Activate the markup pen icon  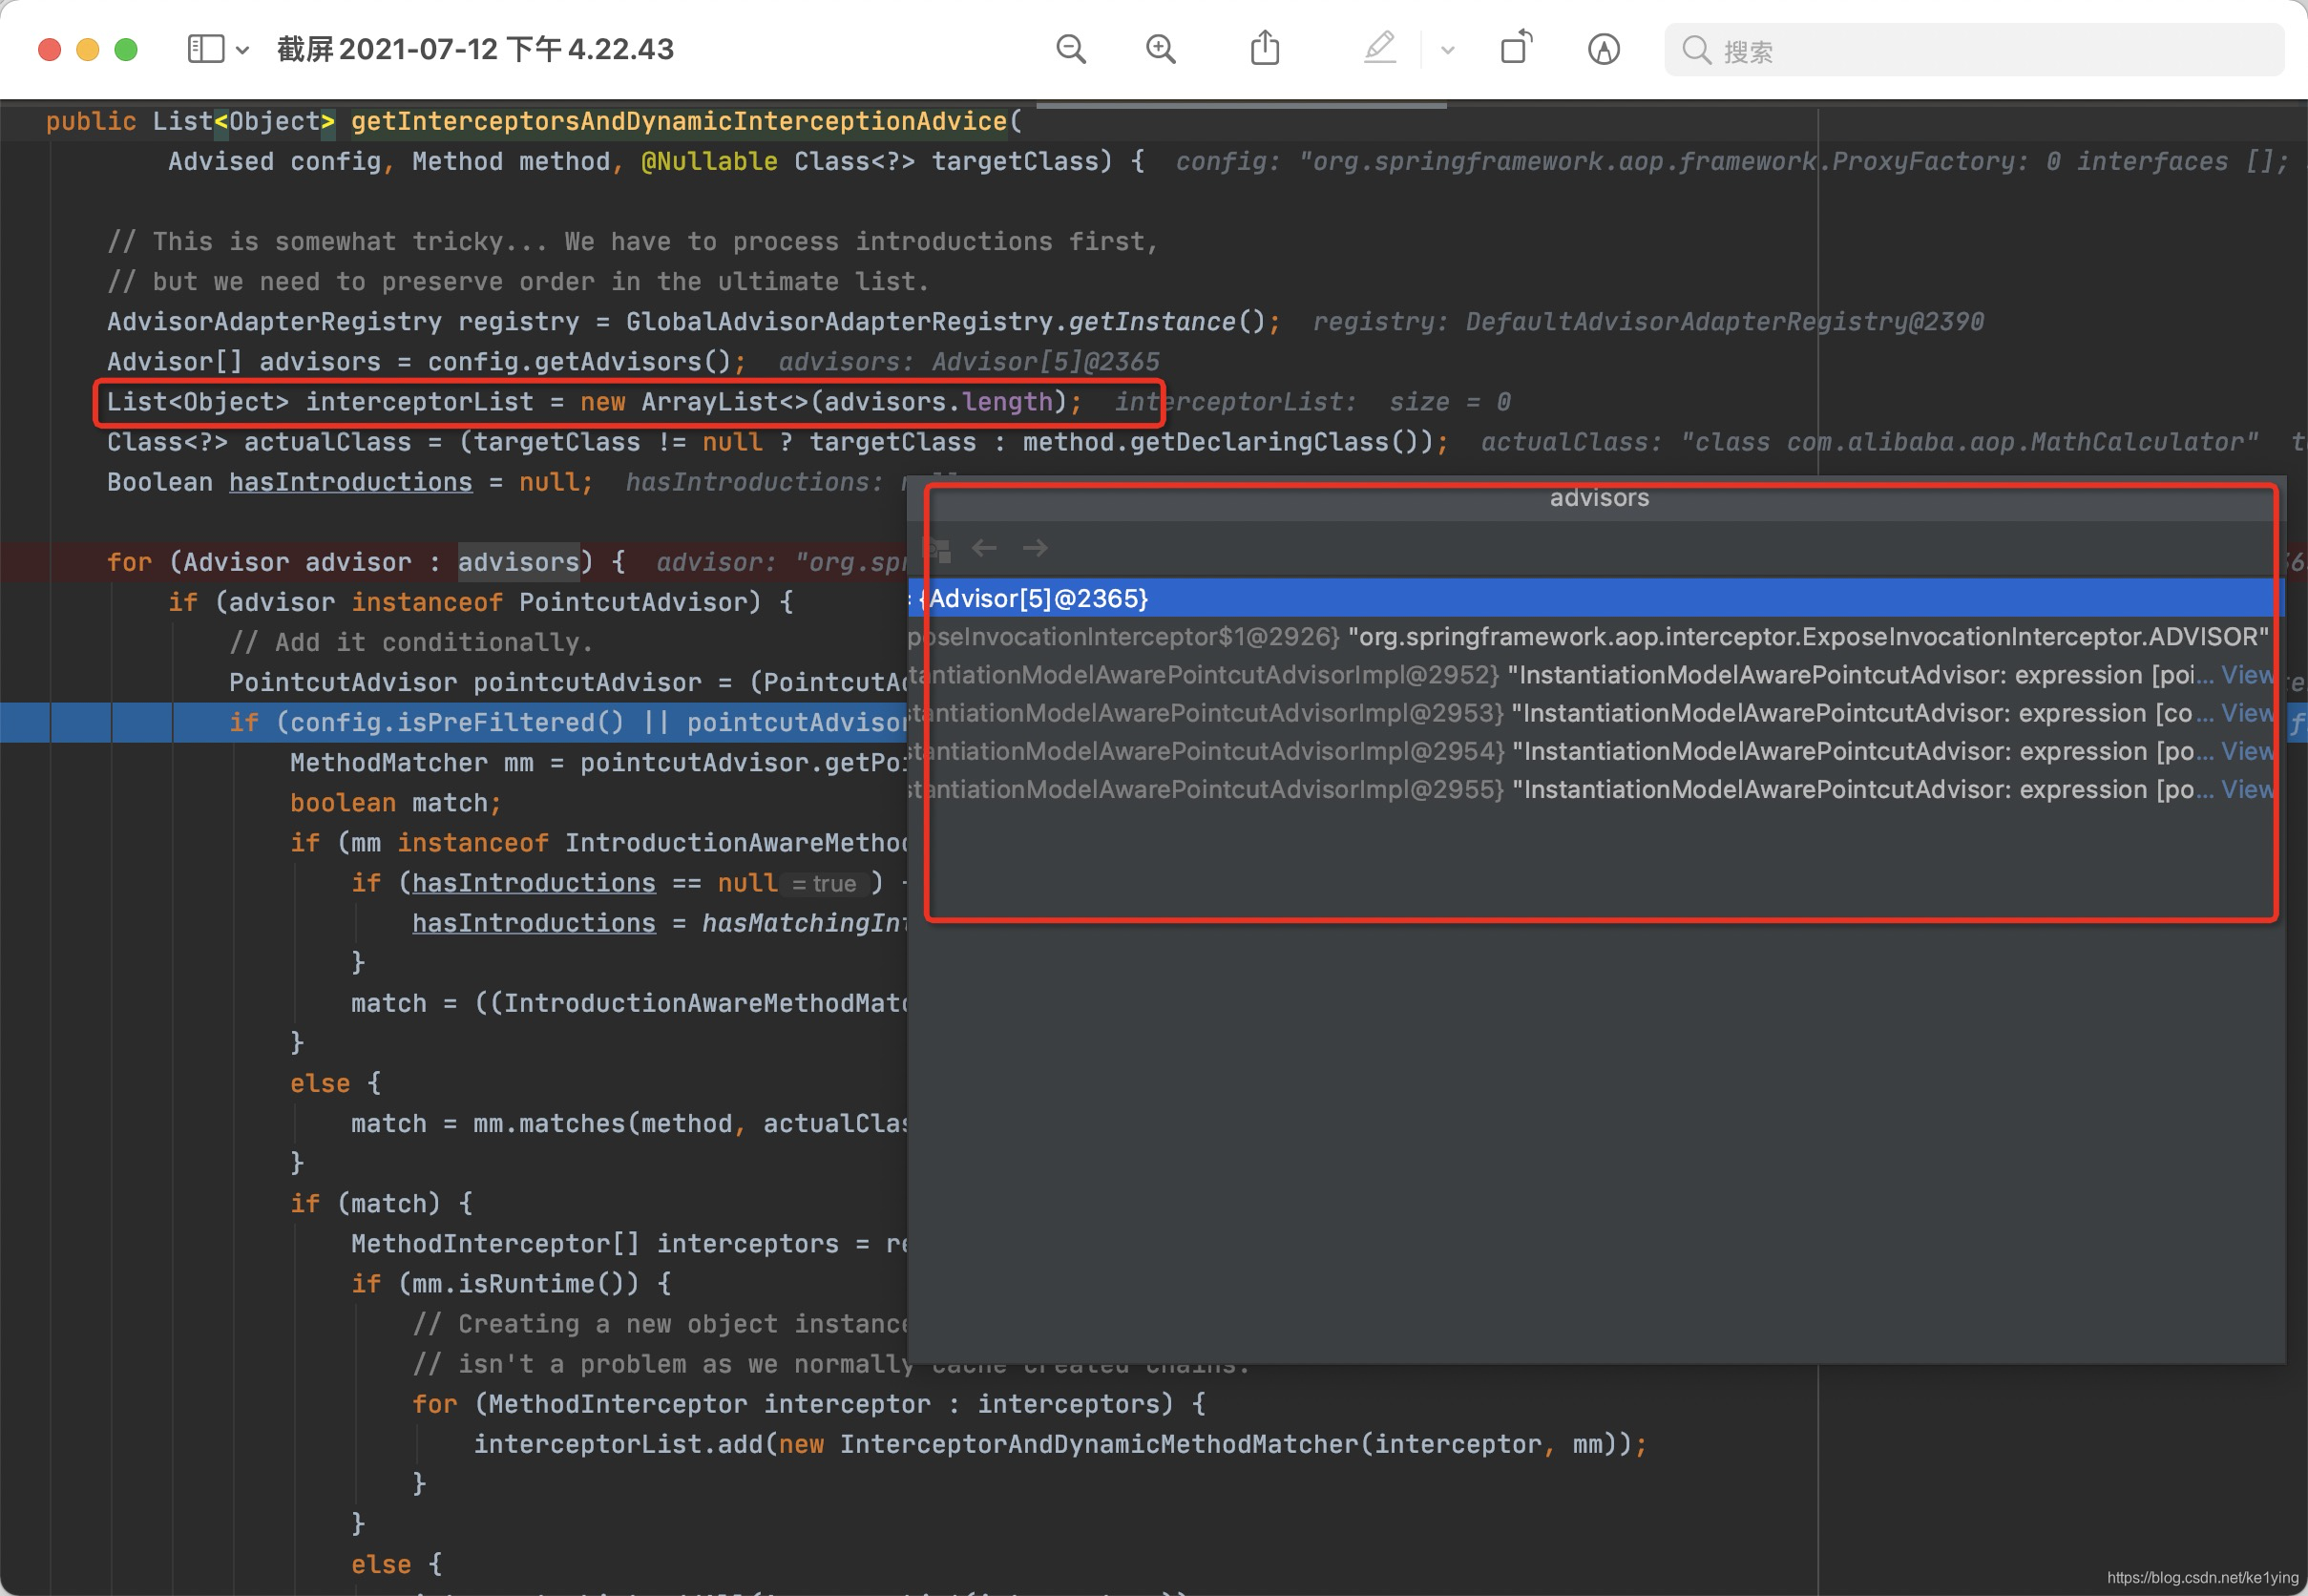coord(1380,48)
